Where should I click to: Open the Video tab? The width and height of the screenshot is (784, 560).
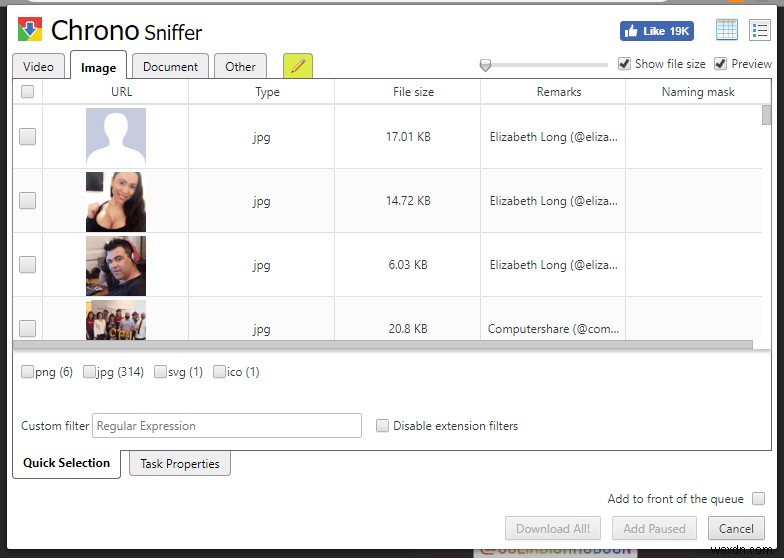click(38, 66)
